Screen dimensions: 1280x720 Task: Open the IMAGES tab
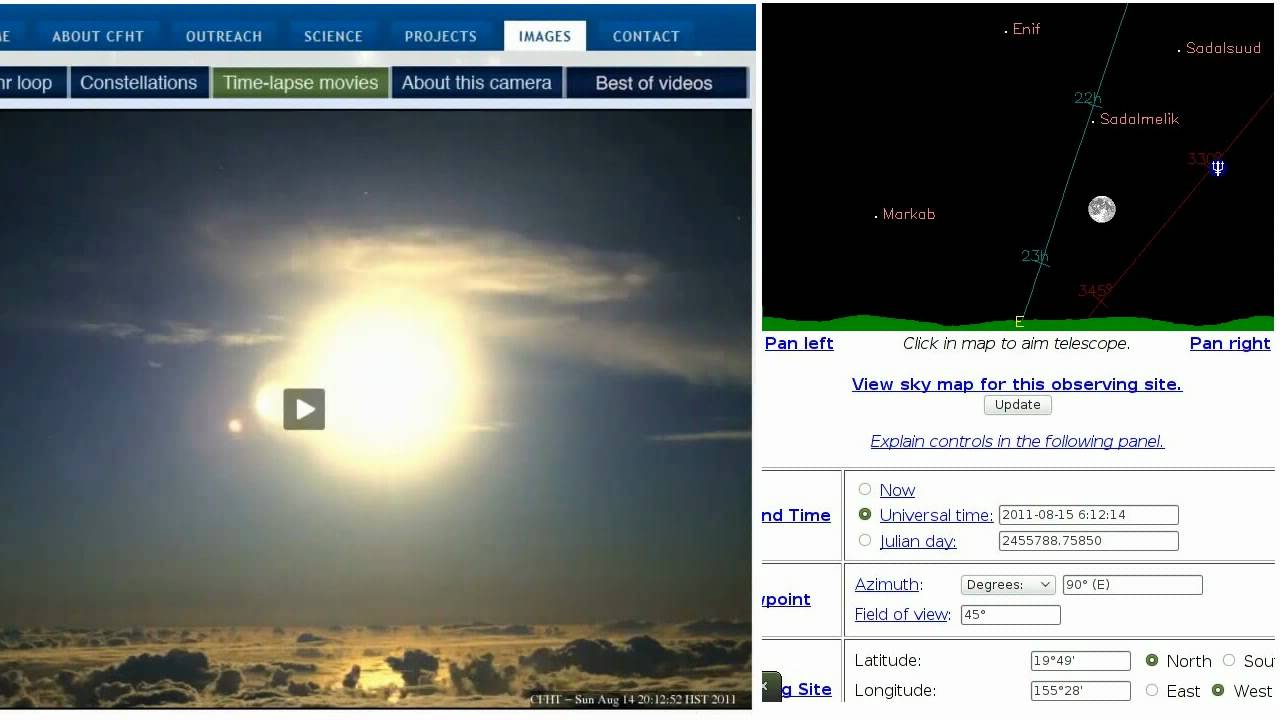click(545, 36)
